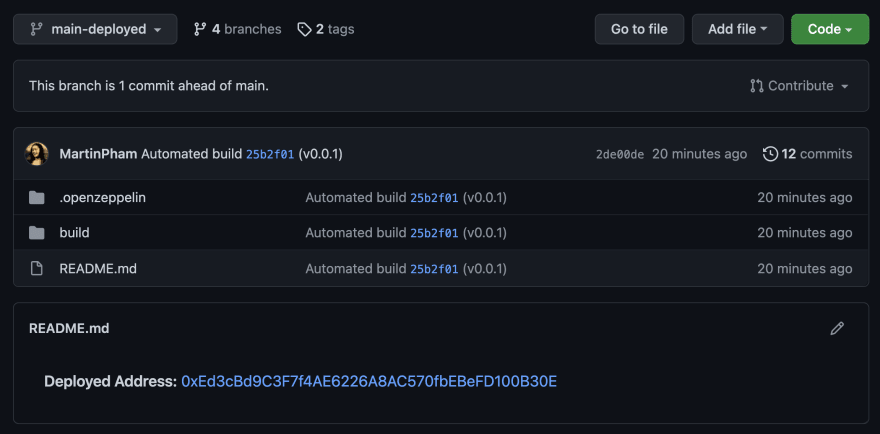Open the green Code dropdown button
The width and height of the screenshot is (880, 434).
pos(830,29)
